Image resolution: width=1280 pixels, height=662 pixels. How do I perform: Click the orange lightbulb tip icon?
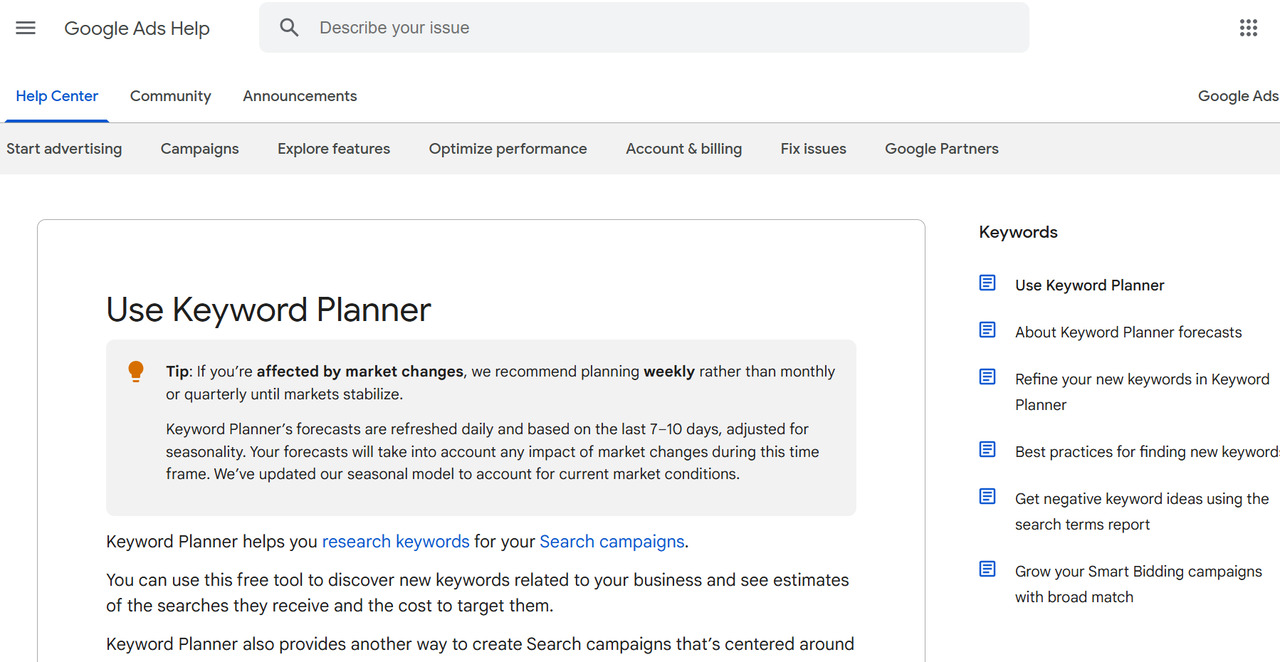click(x=136, y=372)
